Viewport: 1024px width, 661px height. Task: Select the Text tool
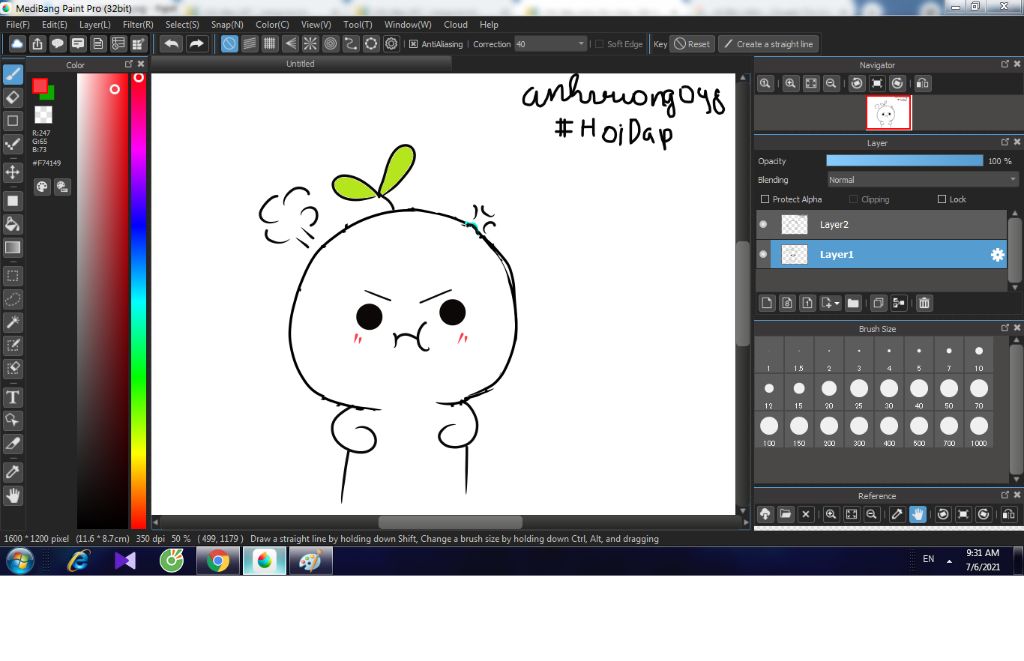point(12,397)
